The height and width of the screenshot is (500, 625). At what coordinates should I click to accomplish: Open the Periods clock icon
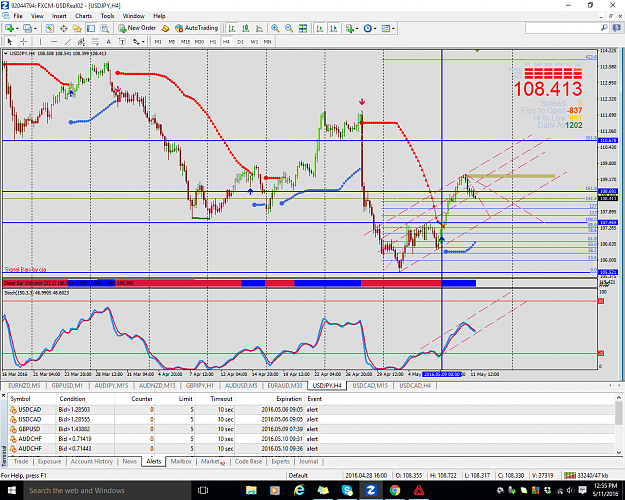click(368, 28)
